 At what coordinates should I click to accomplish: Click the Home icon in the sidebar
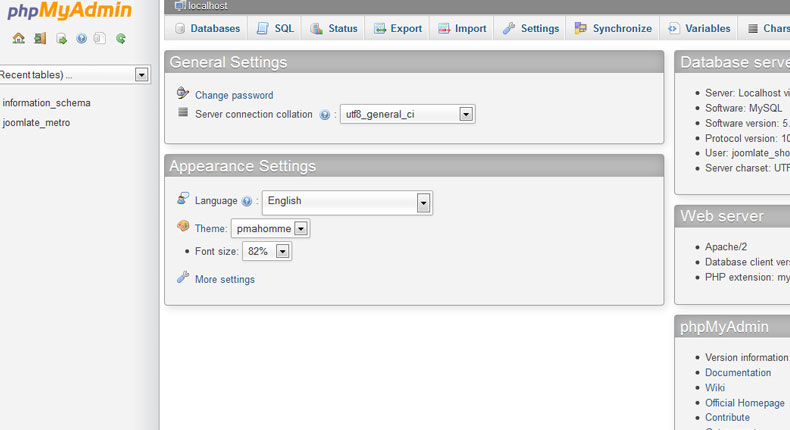click(x=19, y=39)
